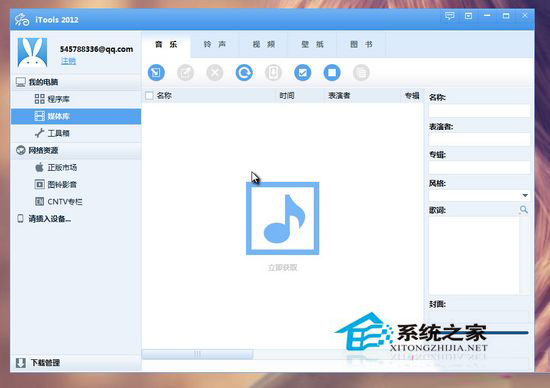Switch to the 视频 tab
The height and width of the screenshot is (388, 550).
(264, 45)
